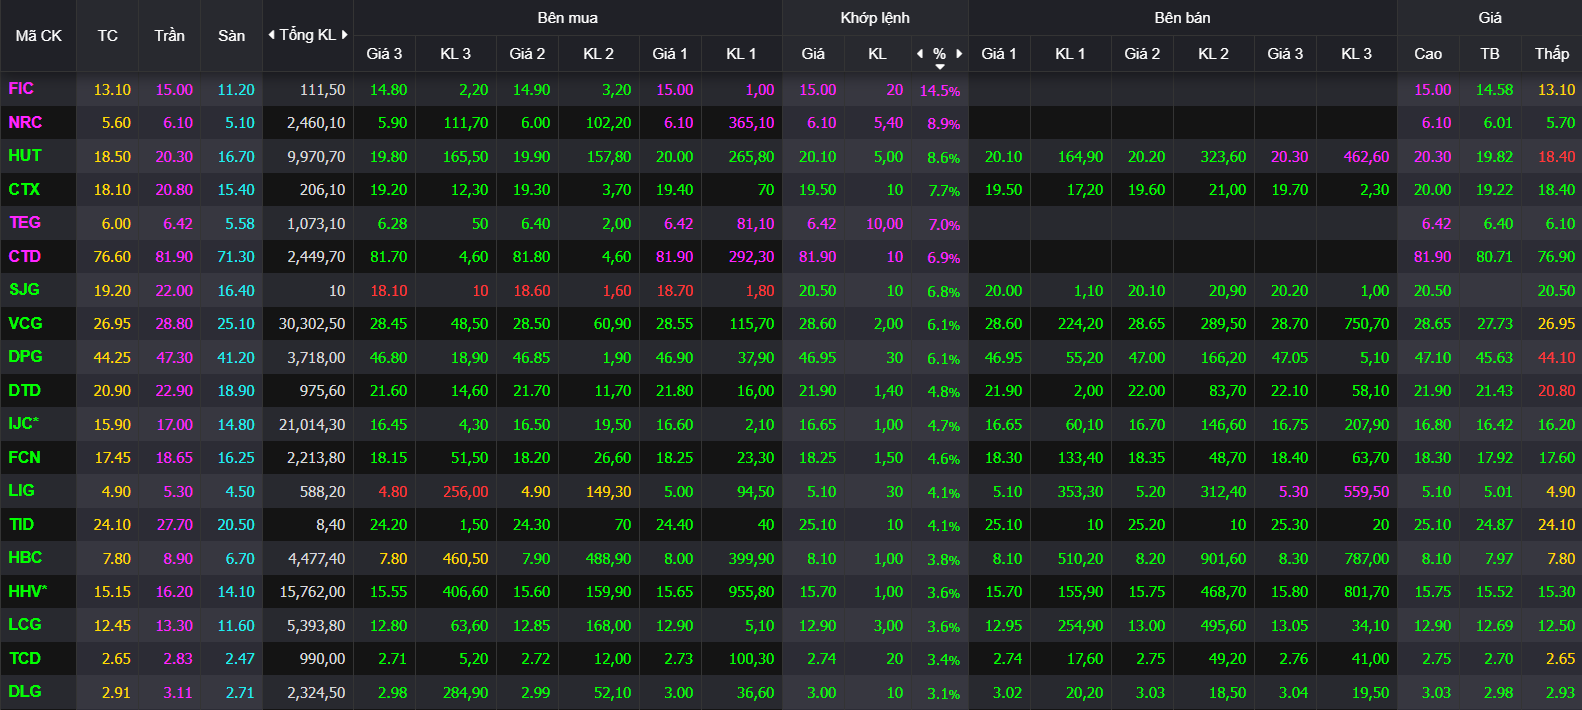View the HHV* stock symbol
Viewport: 1582px width, 710px height.
click(28, 591)
